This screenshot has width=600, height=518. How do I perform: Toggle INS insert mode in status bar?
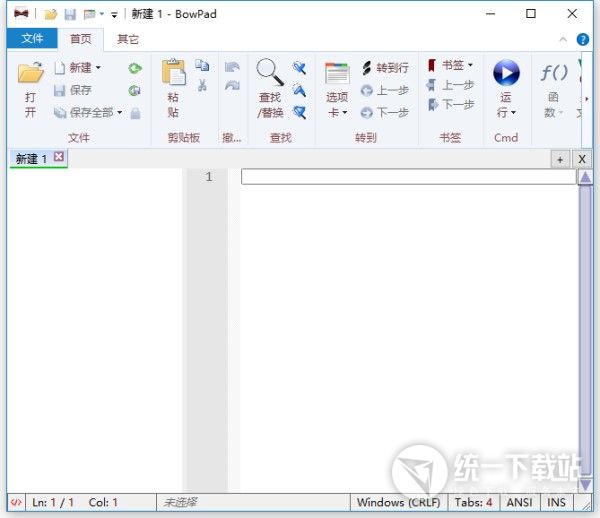(556, 502)
